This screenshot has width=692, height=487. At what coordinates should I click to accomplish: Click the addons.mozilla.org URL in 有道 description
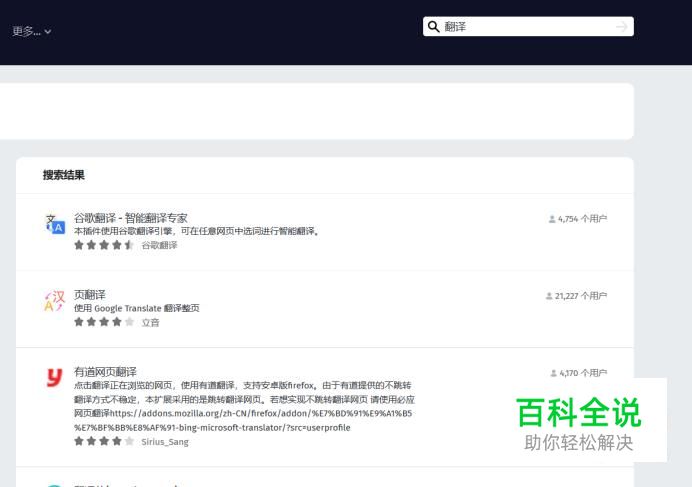[x=243, y=420]
